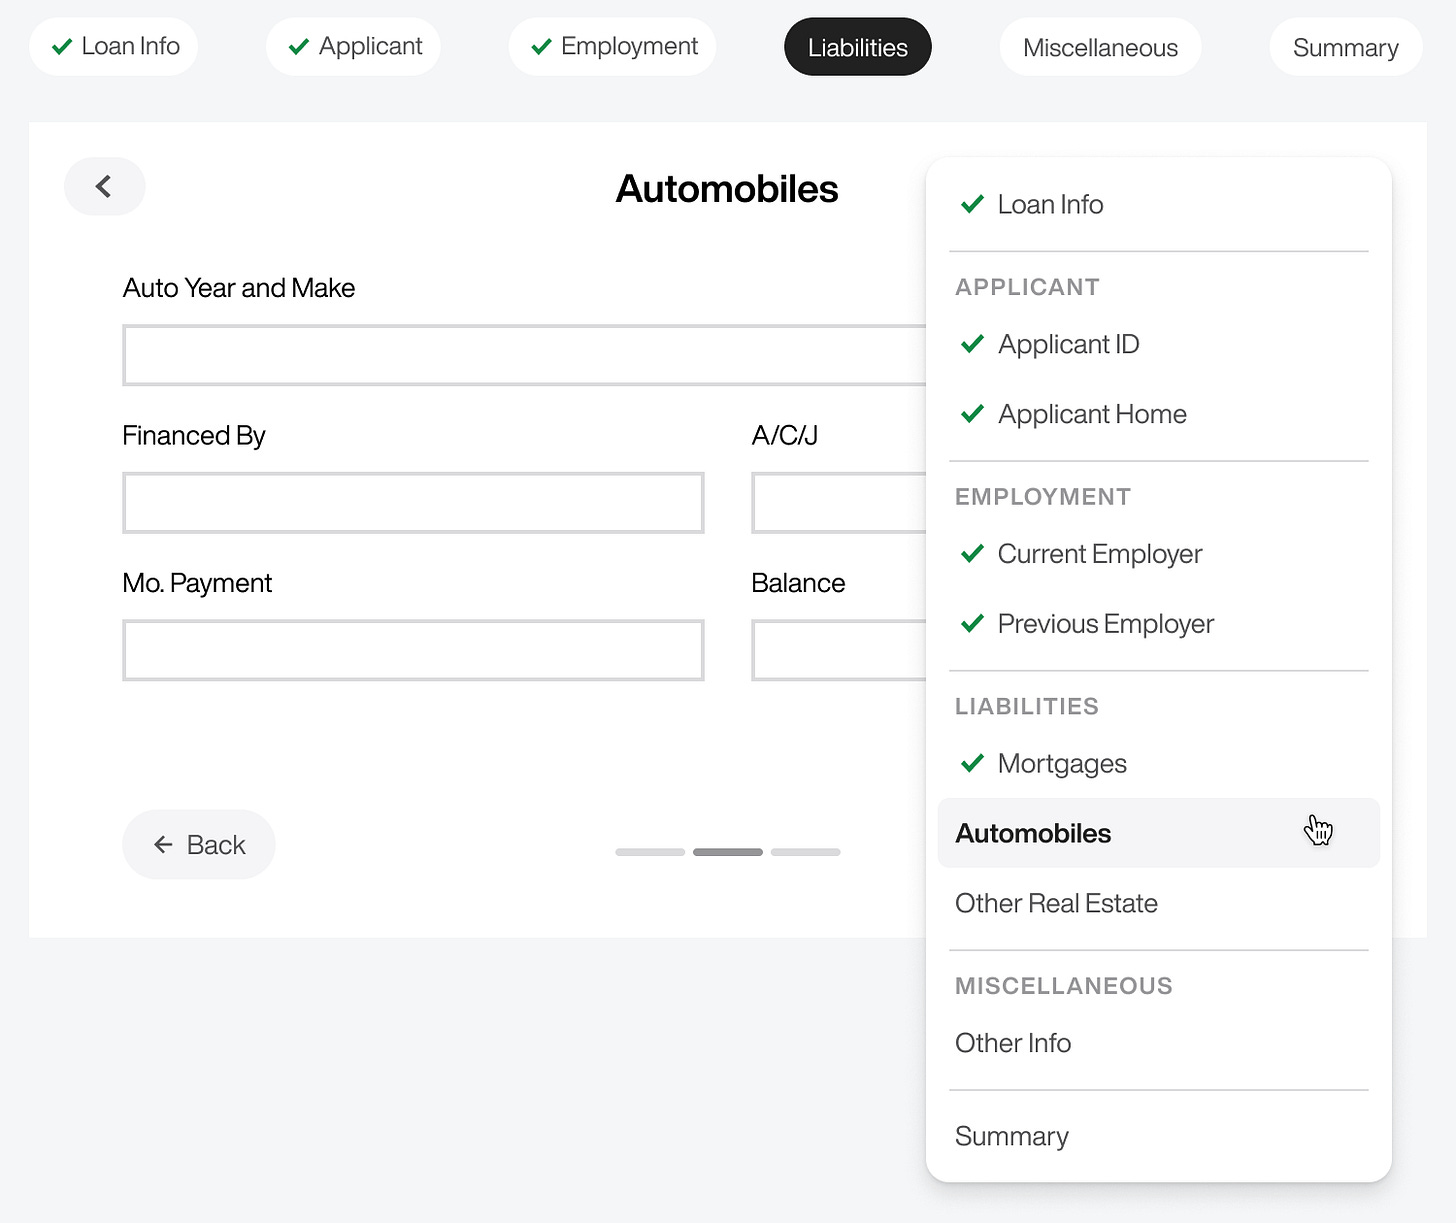Select Loan Info in the dropdown menu

pyautogui.click(x=1050, y=205)
